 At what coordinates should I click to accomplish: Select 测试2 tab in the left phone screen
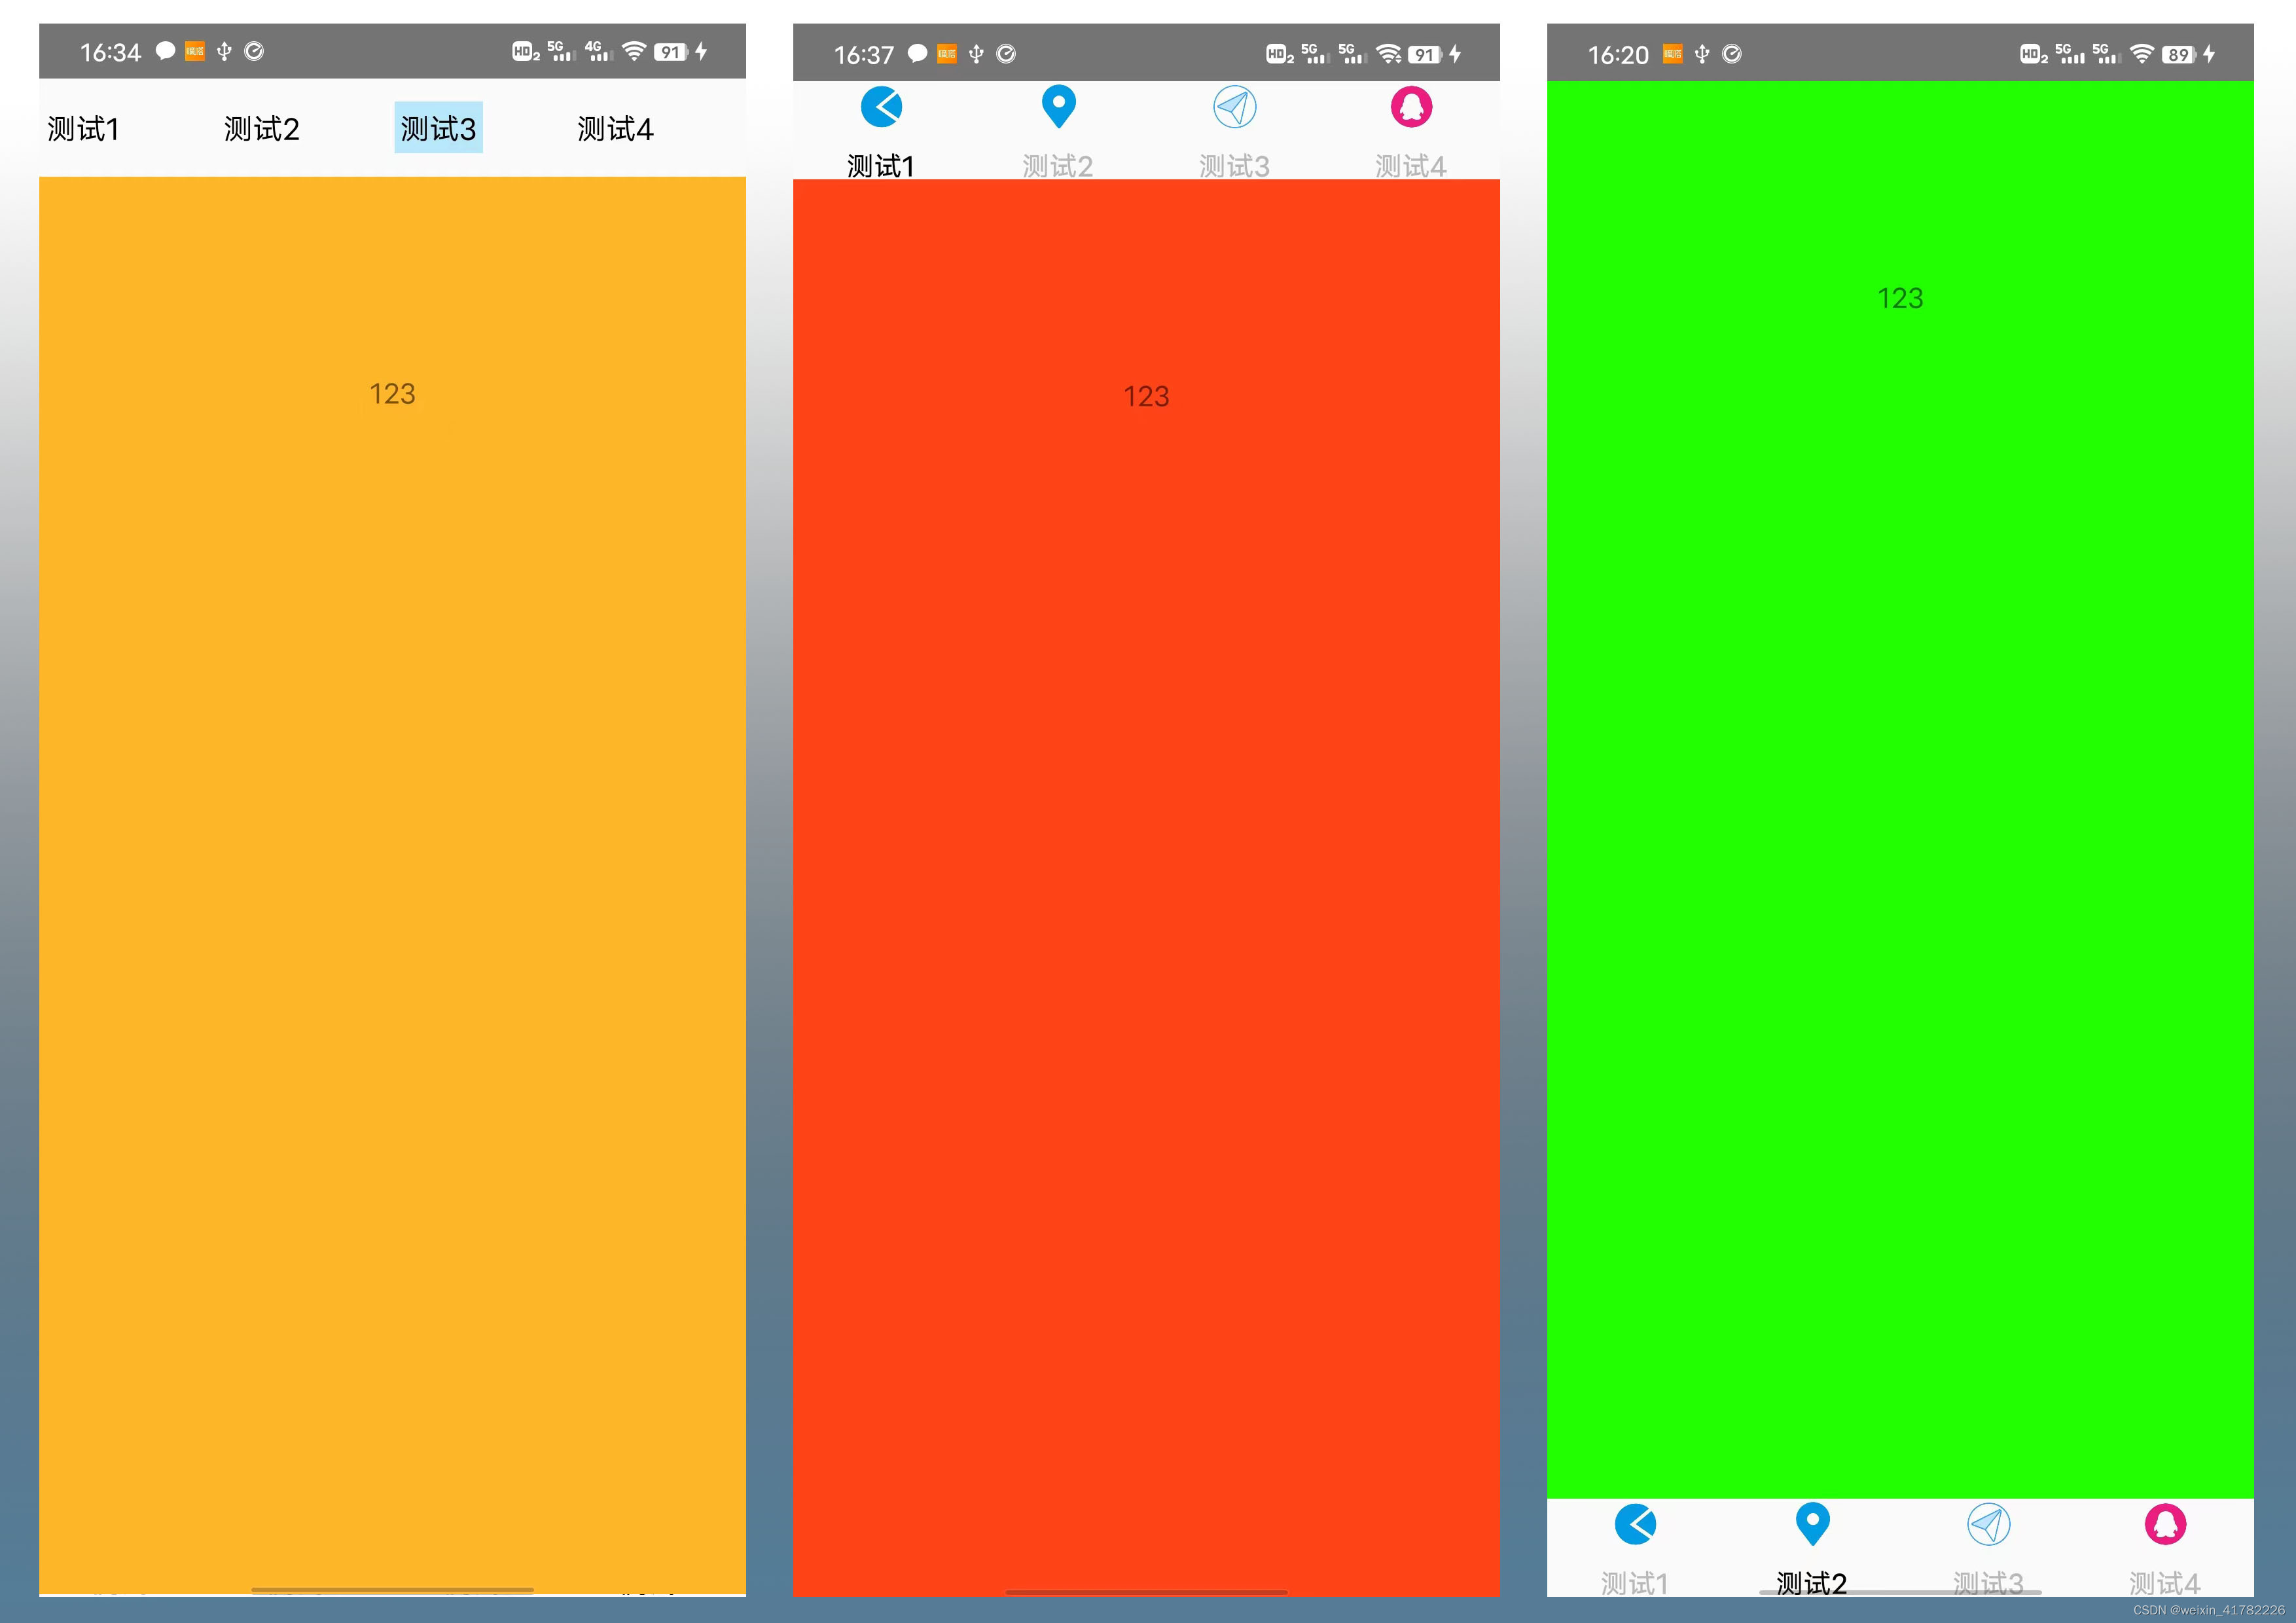pos(262,129)
